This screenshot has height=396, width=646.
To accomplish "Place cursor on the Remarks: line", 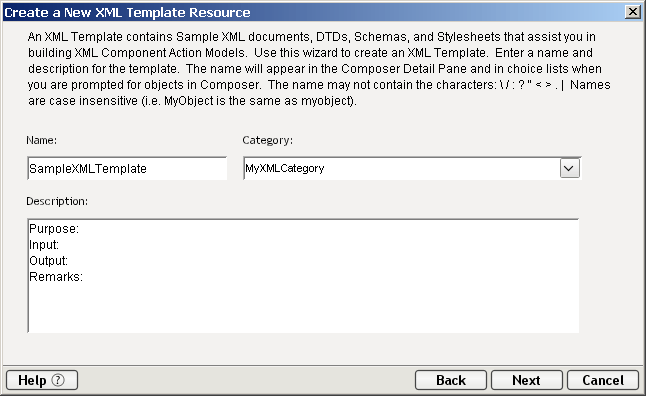I will [x=56, y=276].
